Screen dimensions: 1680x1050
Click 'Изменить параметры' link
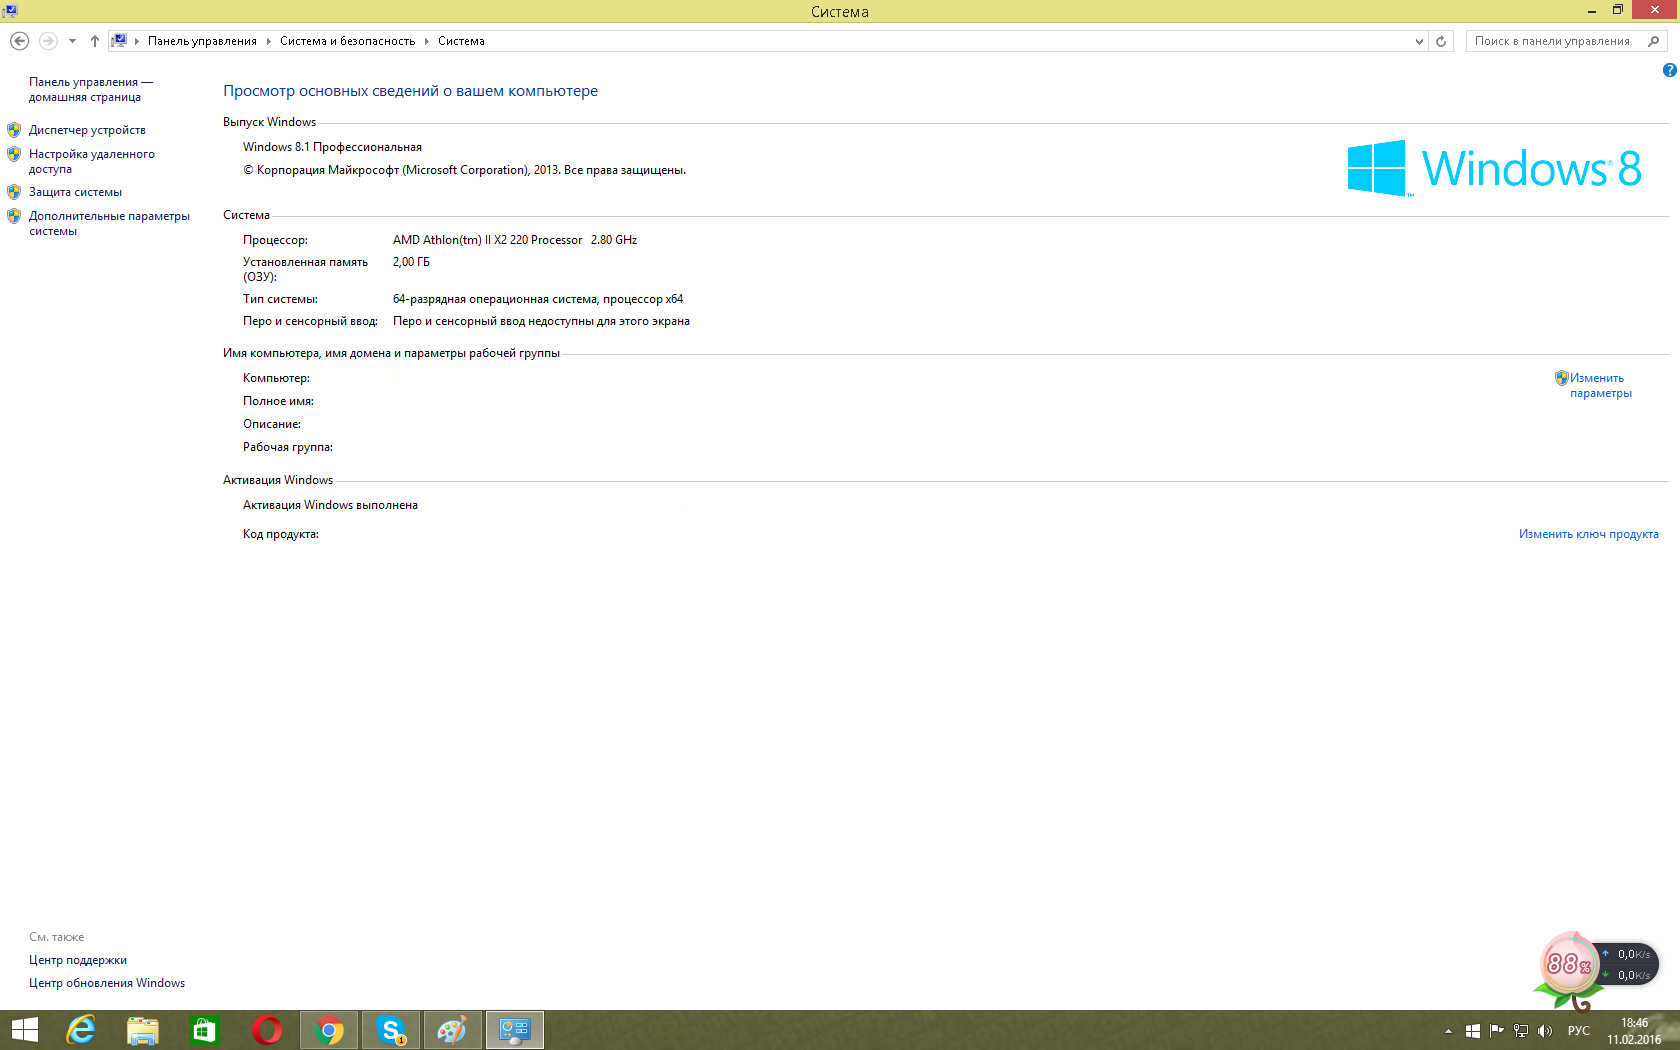1600,386
